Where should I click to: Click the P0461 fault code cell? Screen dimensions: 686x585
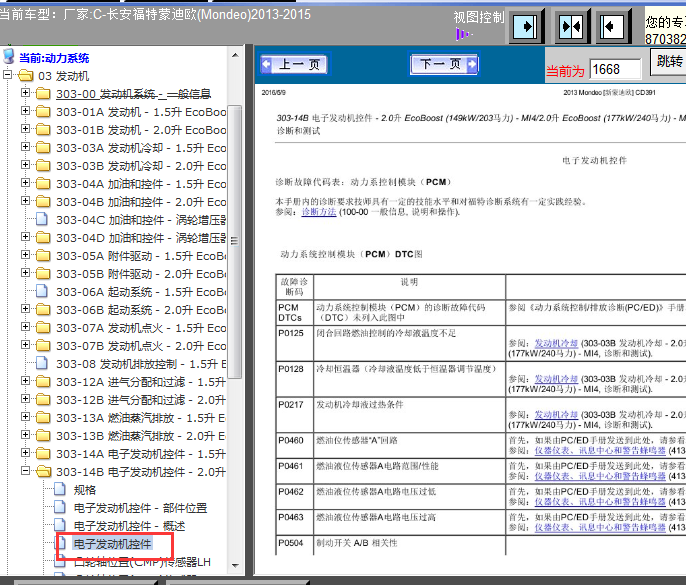point(294,471)
